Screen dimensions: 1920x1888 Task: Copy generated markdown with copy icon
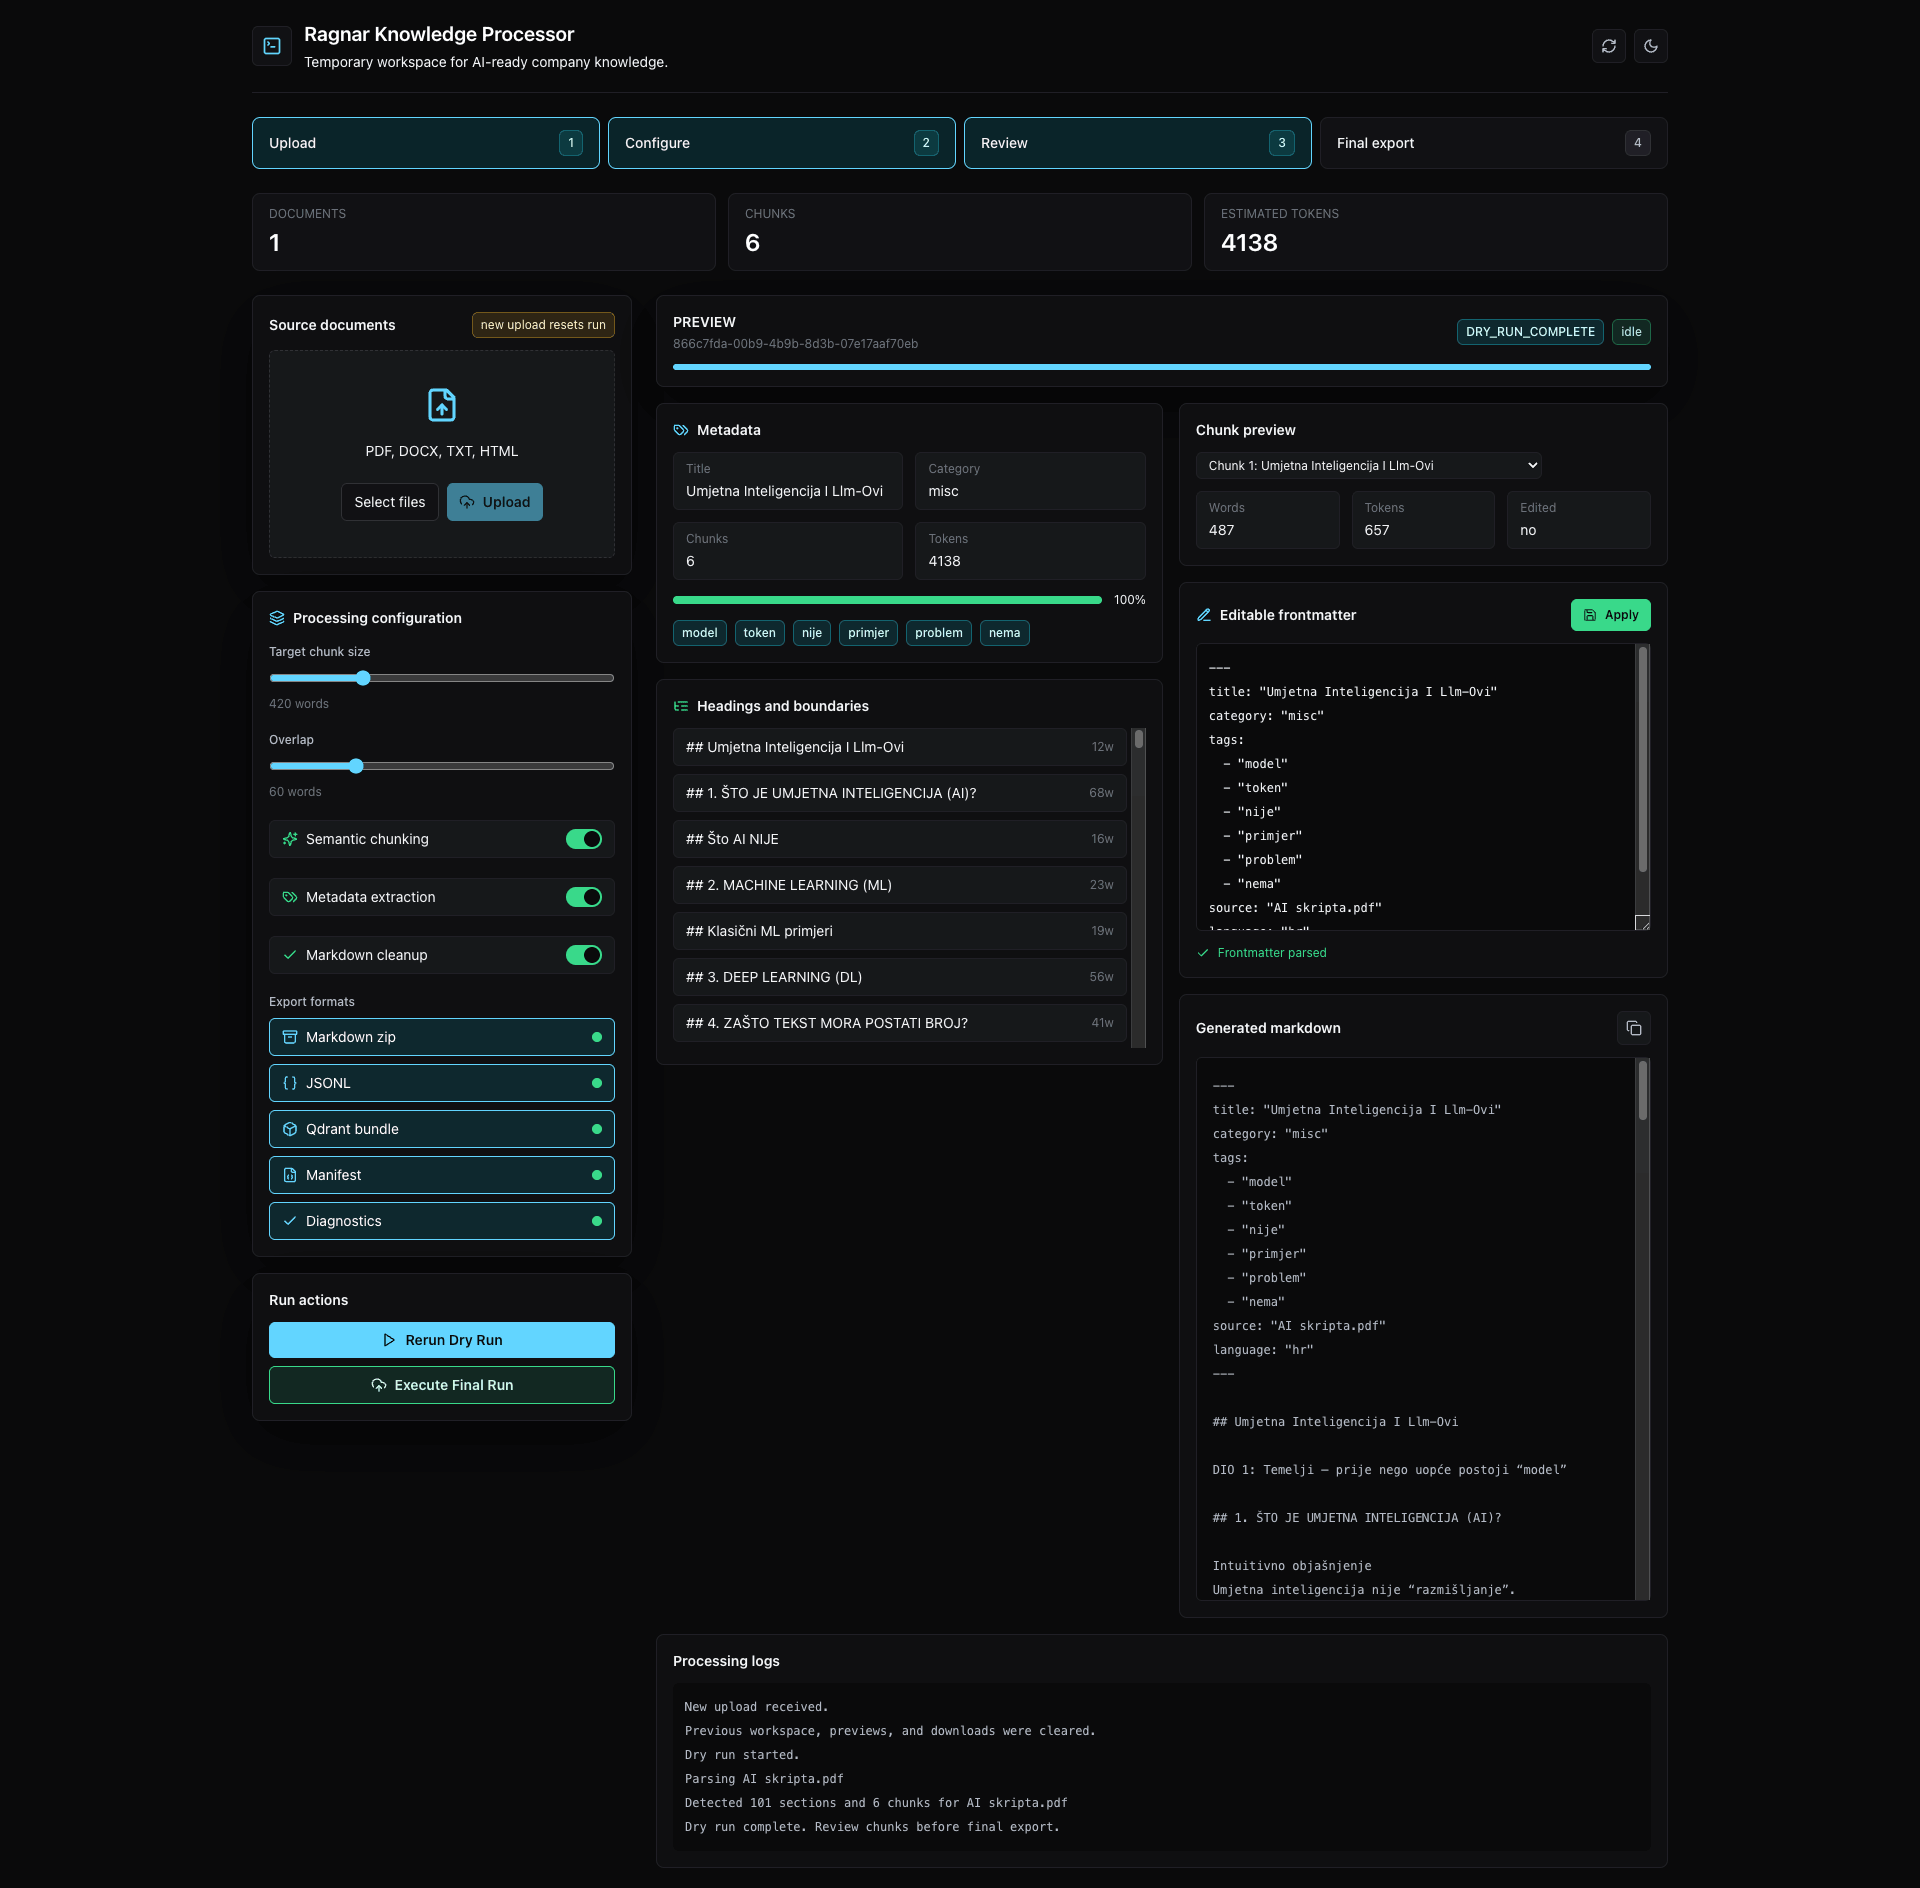click(1634, 1028)
